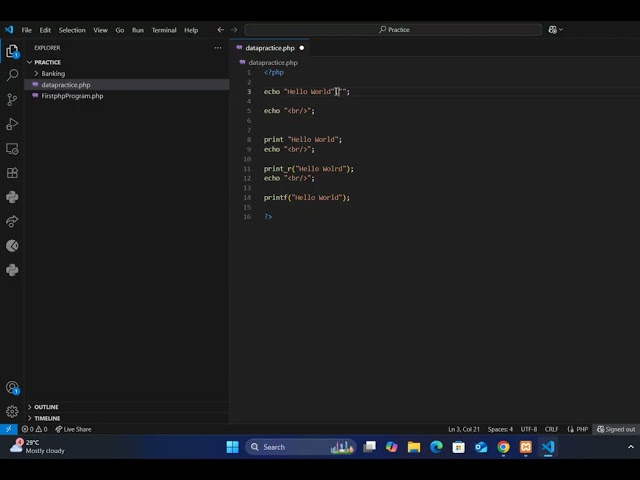Open the first Python icon in activity bar

coord(12,197)
